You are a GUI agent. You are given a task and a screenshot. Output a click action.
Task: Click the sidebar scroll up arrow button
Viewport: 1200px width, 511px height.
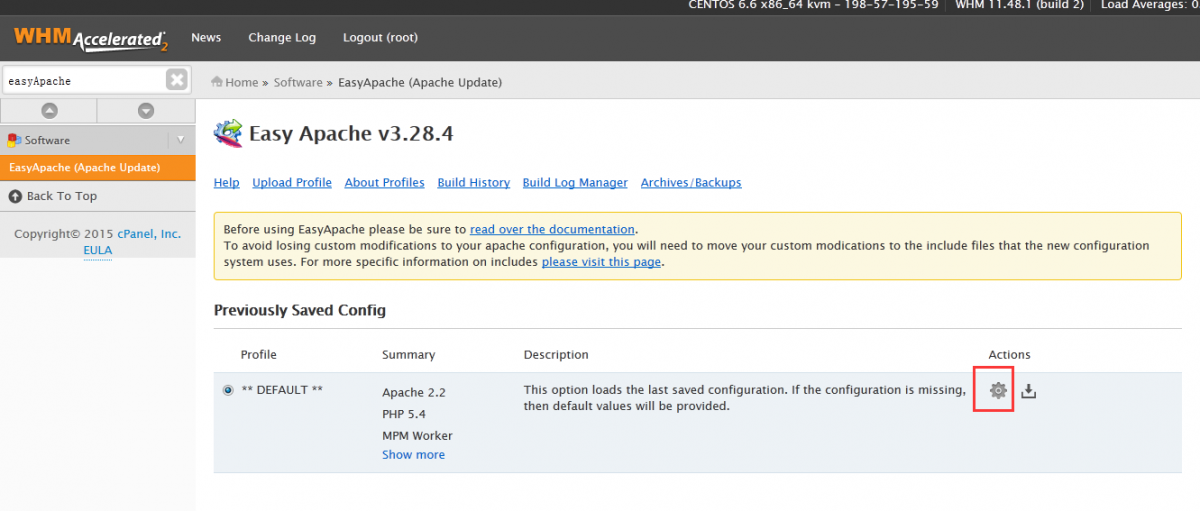(x=49, y=111)
